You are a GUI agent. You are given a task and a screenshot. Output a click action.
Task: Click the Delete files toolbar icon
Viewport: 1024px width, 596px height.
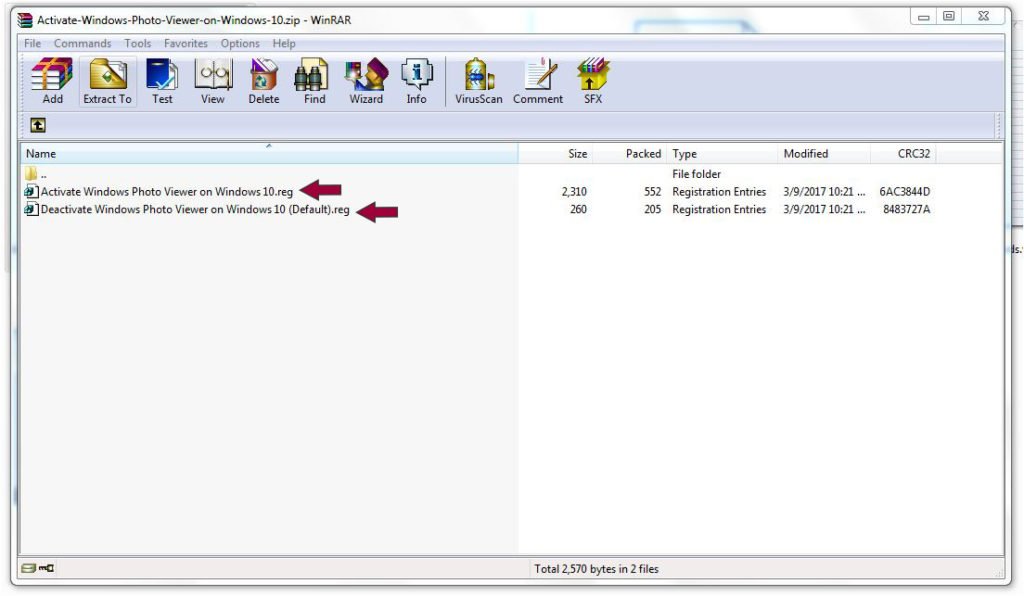point(264,81)
